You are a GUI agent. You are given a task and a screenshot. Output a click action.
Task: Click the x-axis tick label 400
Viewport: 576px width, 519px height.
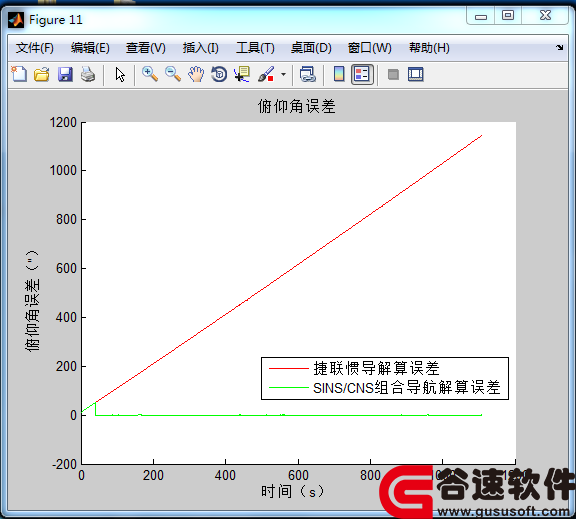[225, 475]
